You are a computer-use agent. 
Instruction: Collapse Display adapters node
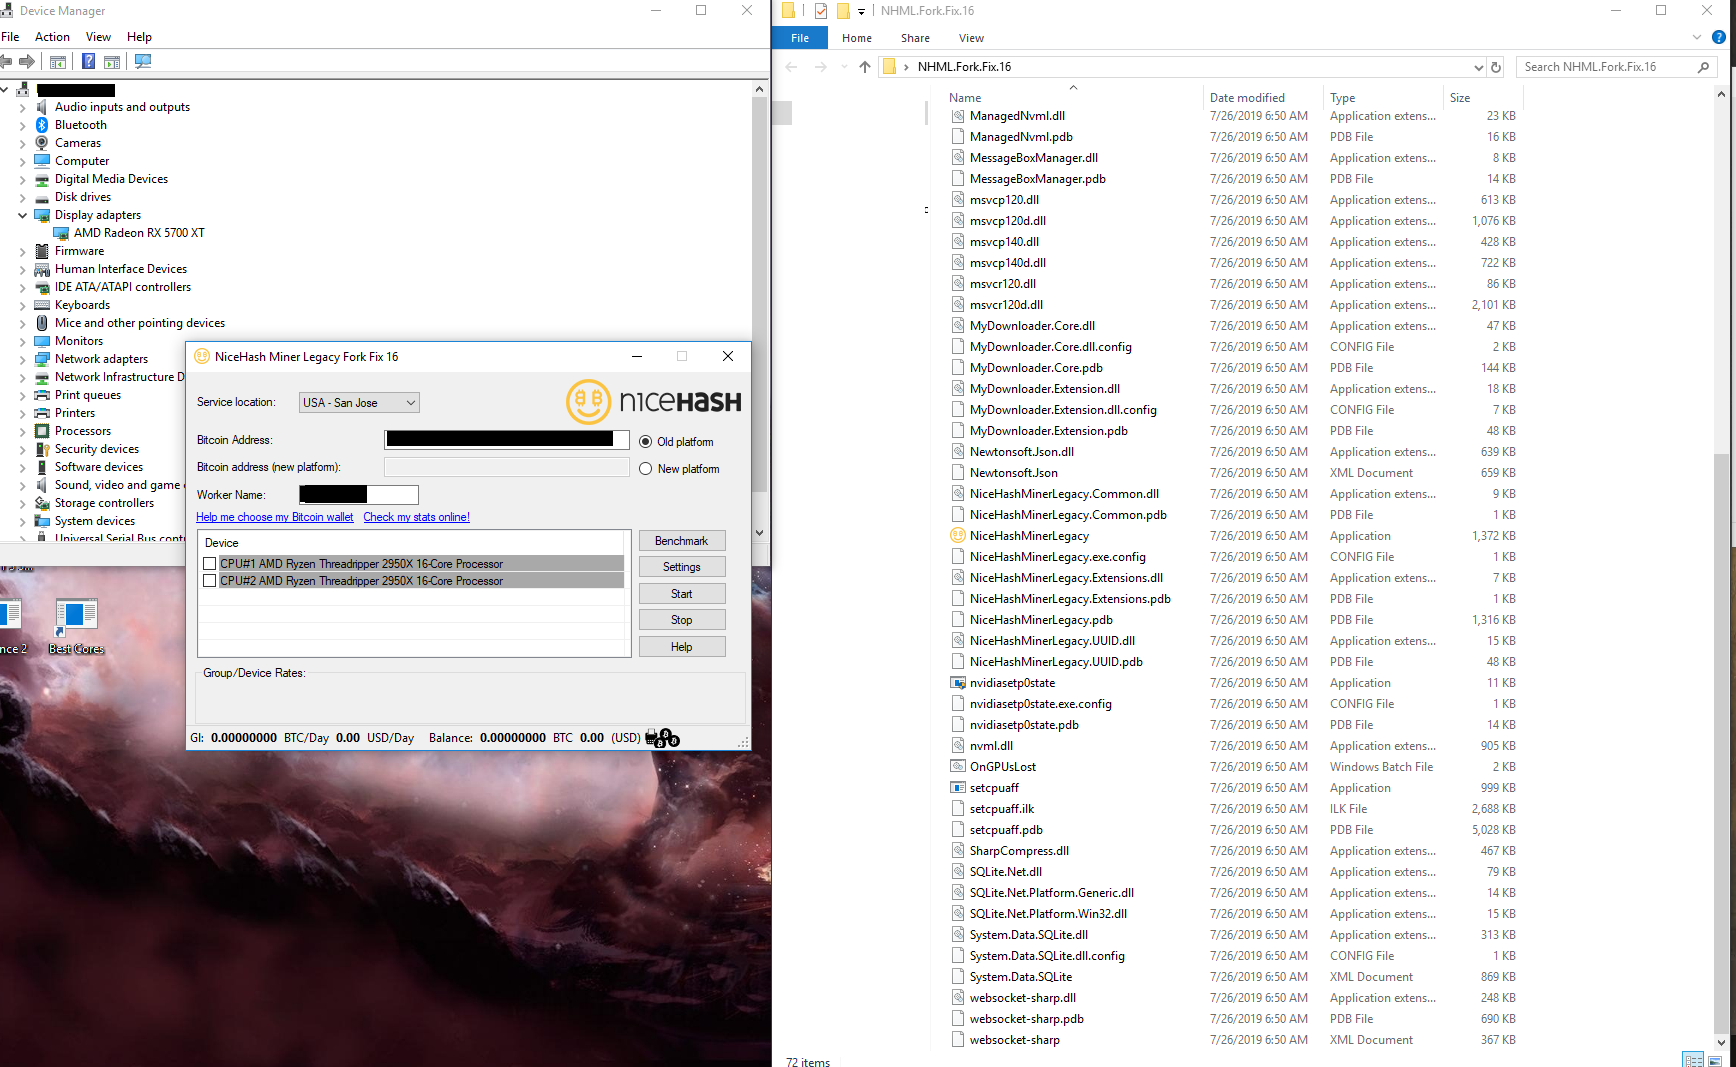click(22, 215)
